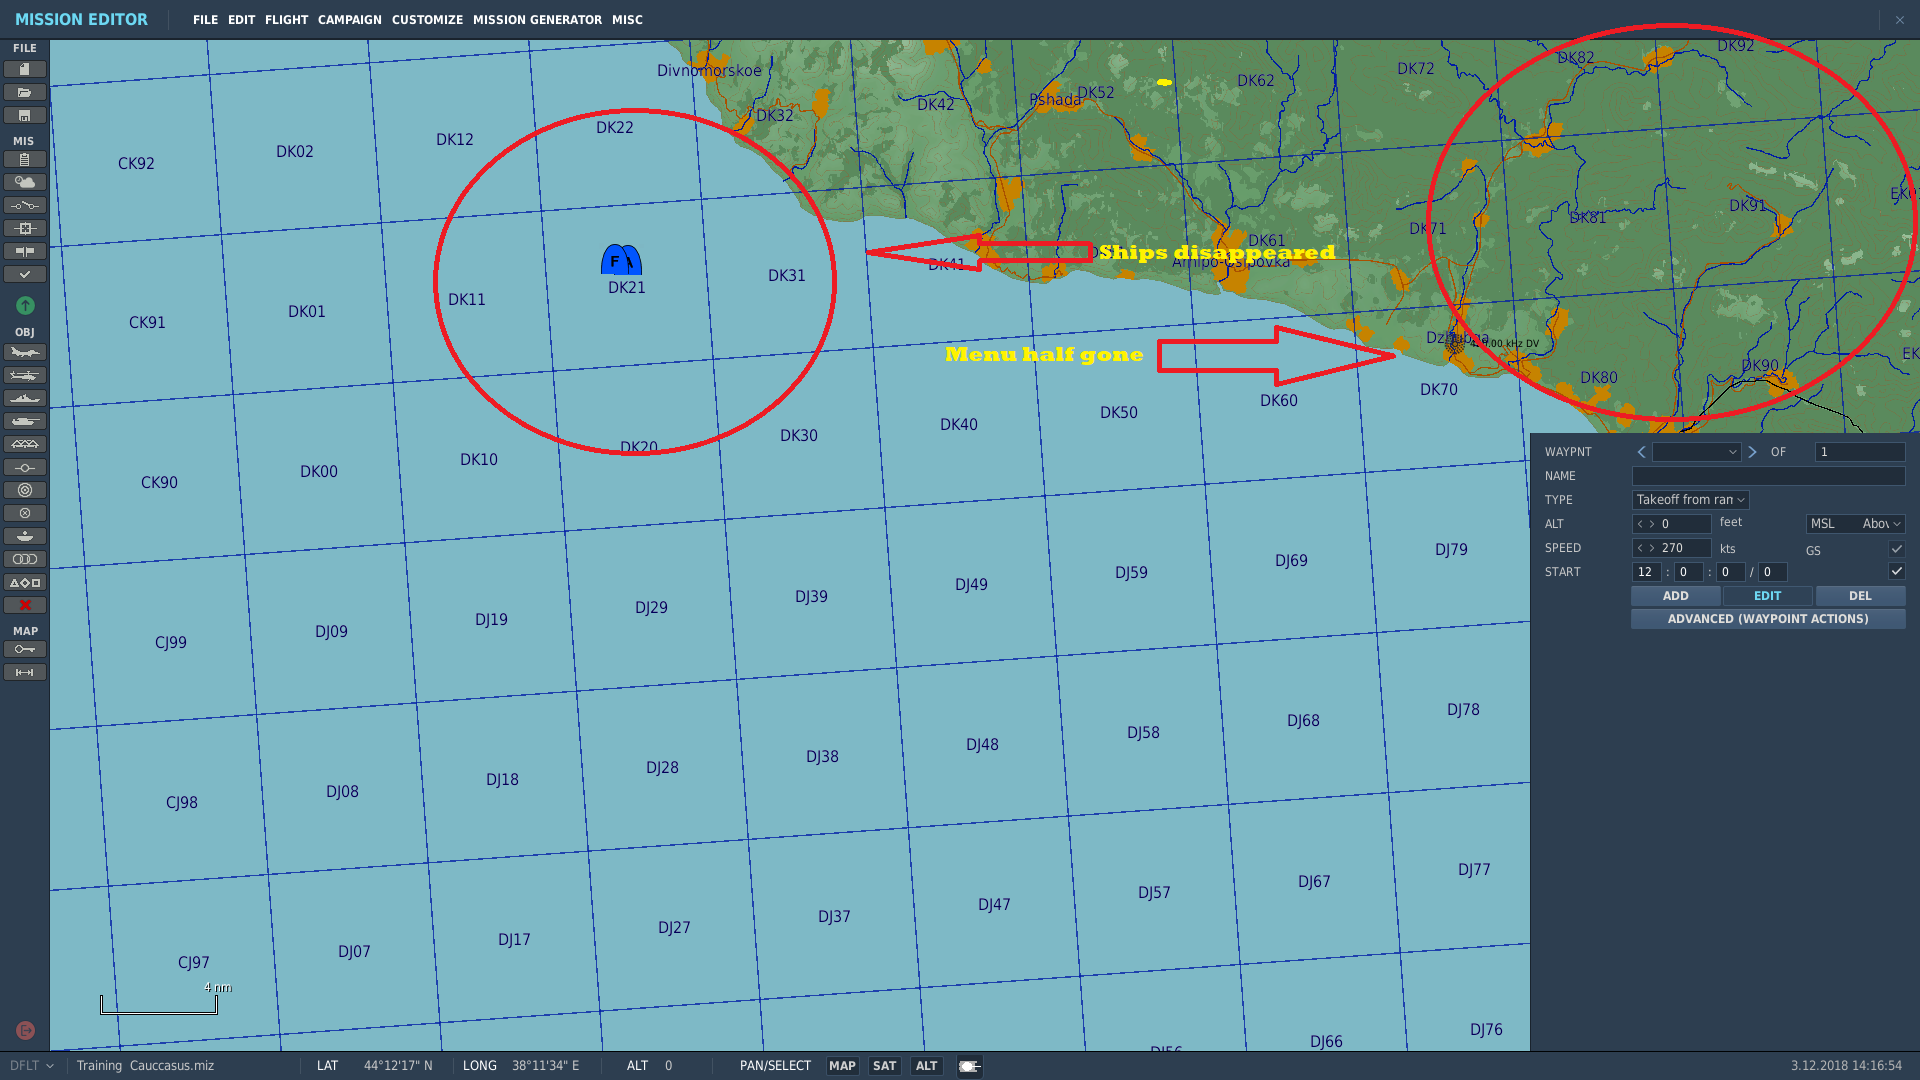
Task: Open the triggers editor icon
Action: 25,205
